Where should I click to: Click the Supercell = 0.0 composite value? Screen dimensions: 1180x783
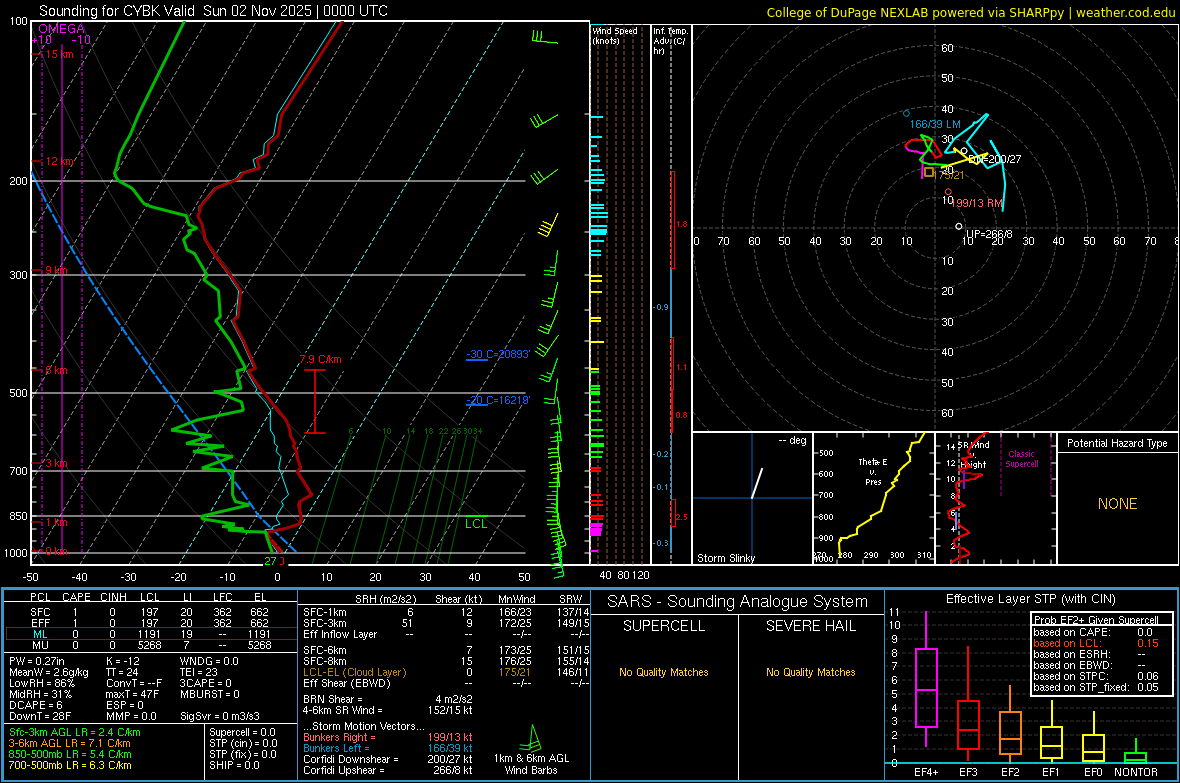pyautogui.click(x=242, y=732)
